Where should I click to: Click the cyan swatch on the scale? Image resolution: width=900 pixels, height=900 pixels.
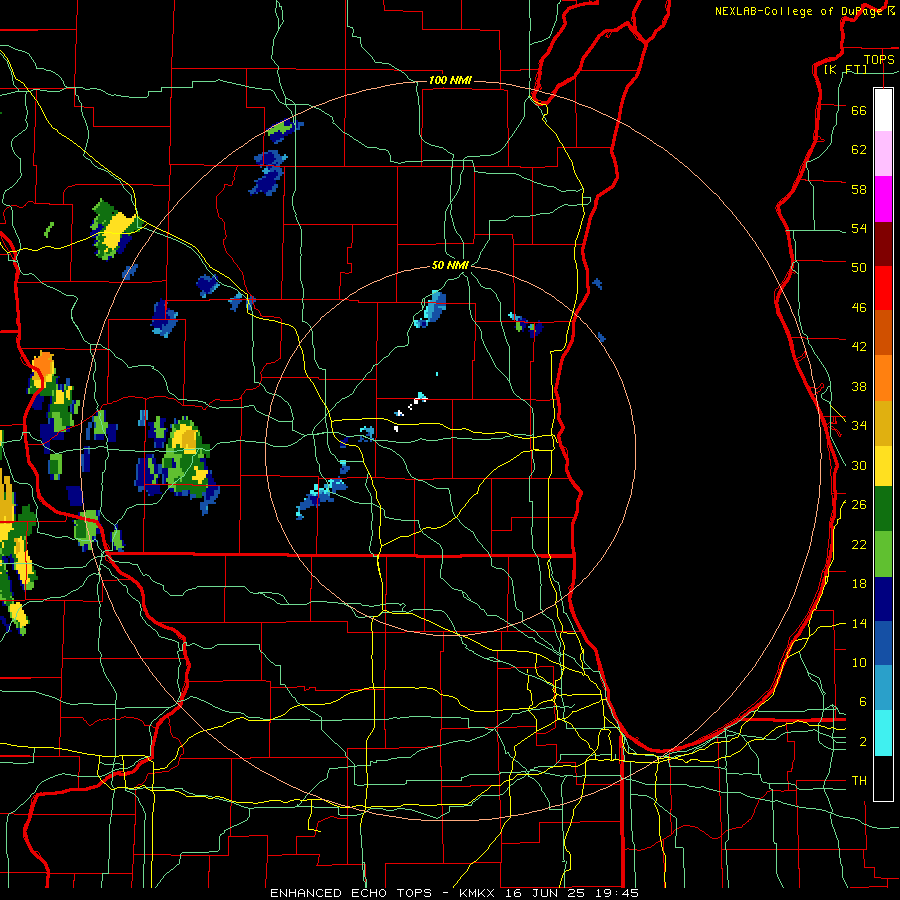pyautogui.click(x=883, y=733)
